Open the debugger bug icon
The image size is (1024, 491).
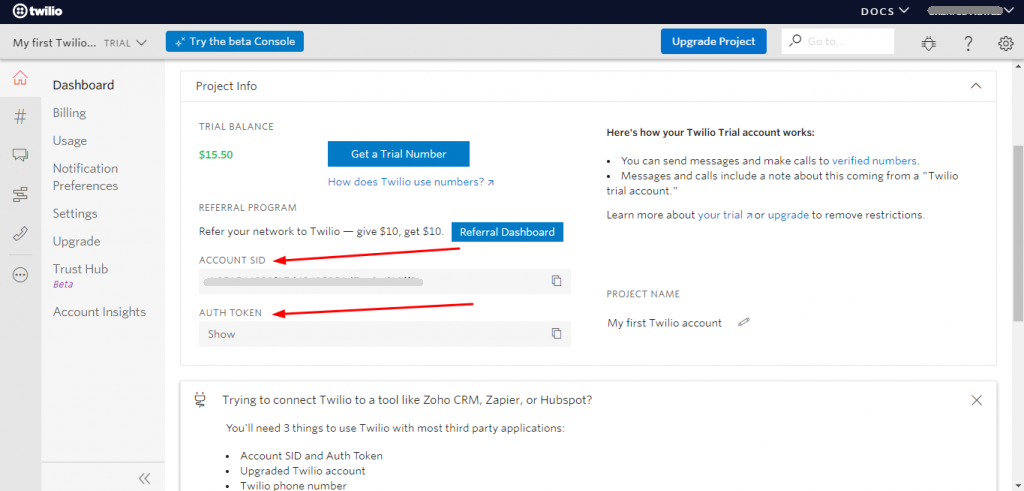(929, 43)
